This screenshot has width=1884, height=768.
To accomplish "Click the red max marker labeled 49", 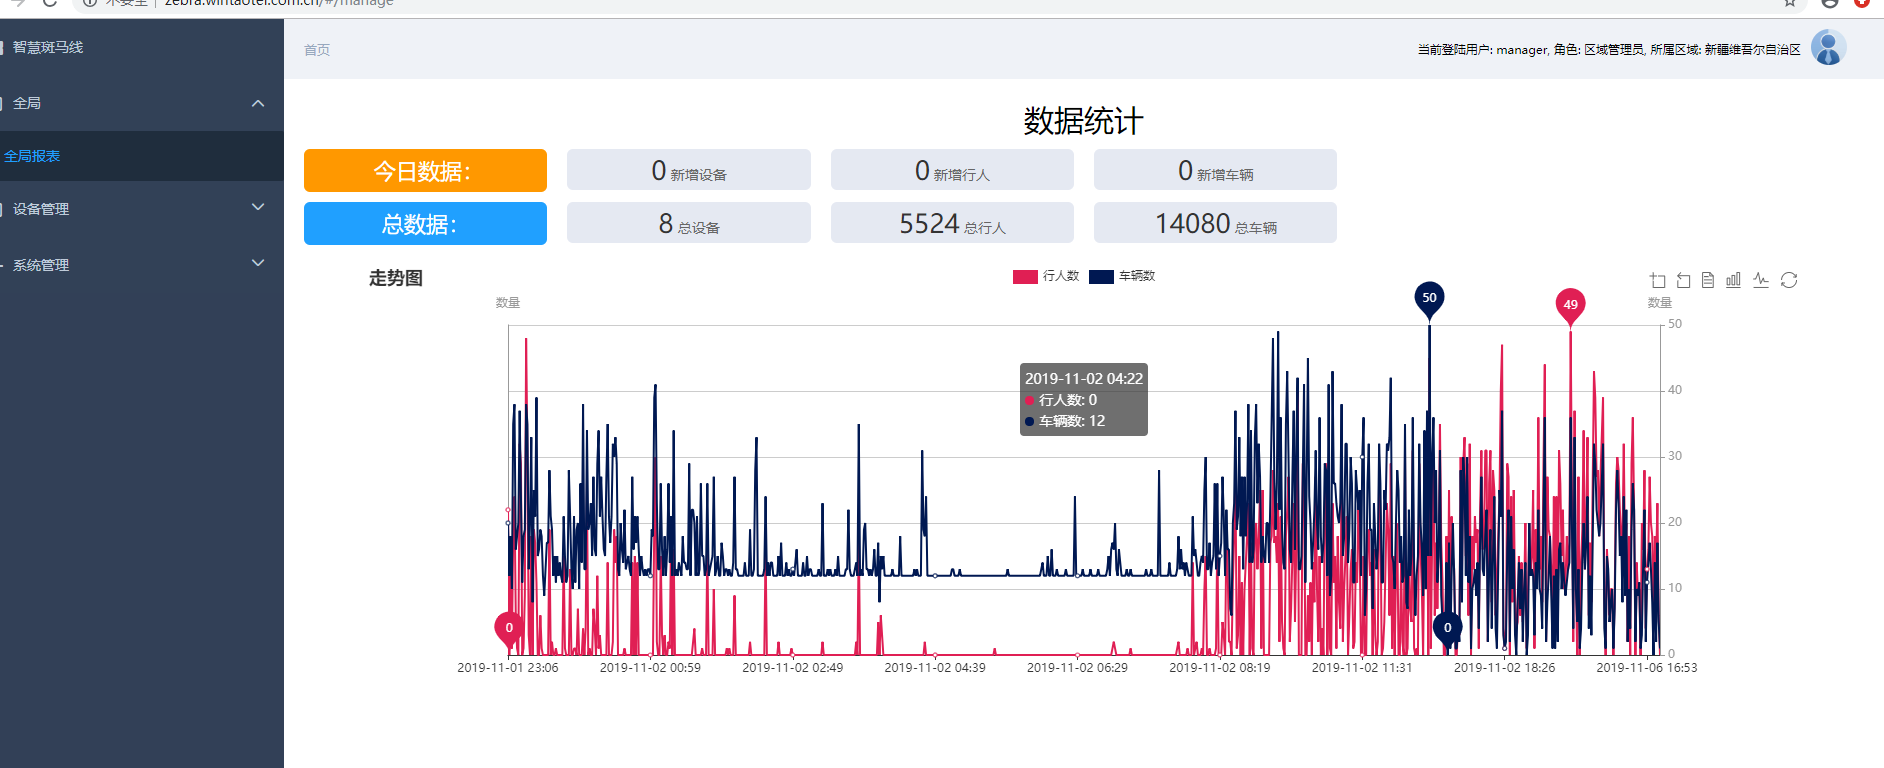I will point(1570,305).
